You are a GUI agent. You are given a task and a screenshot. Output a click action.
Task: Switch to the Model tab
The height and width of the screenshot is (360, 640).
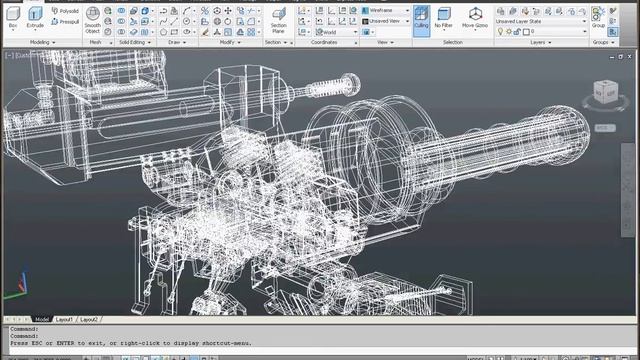[42, 319]
